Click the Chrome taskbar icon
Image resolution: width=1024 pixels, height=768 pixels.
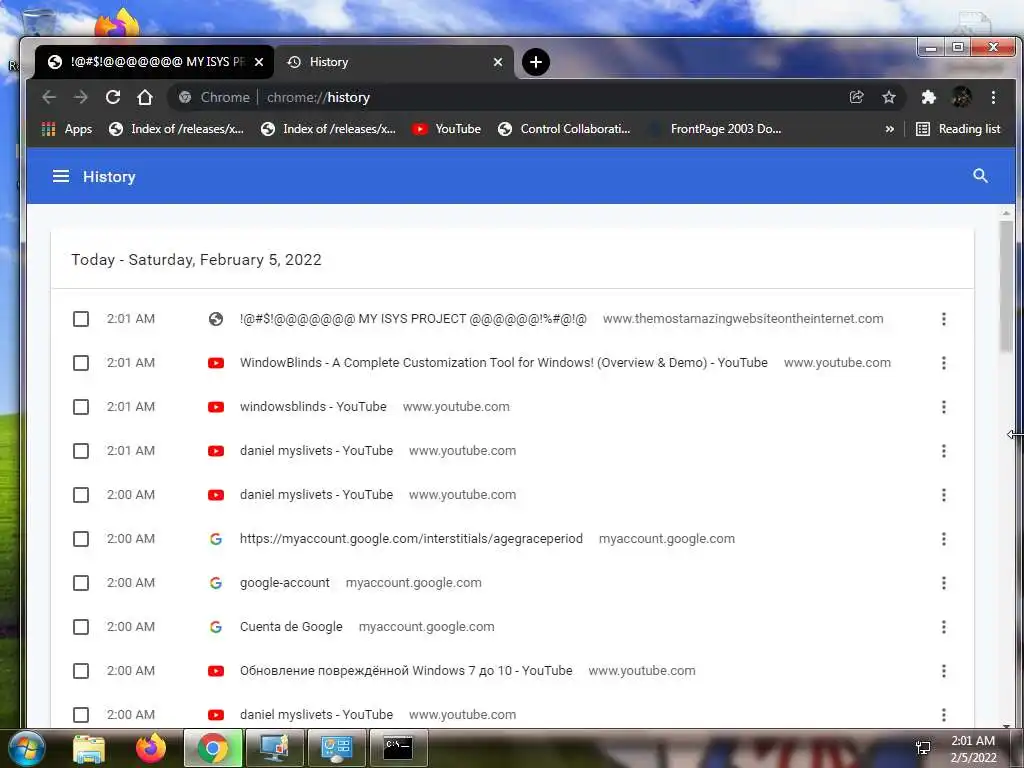213,748
